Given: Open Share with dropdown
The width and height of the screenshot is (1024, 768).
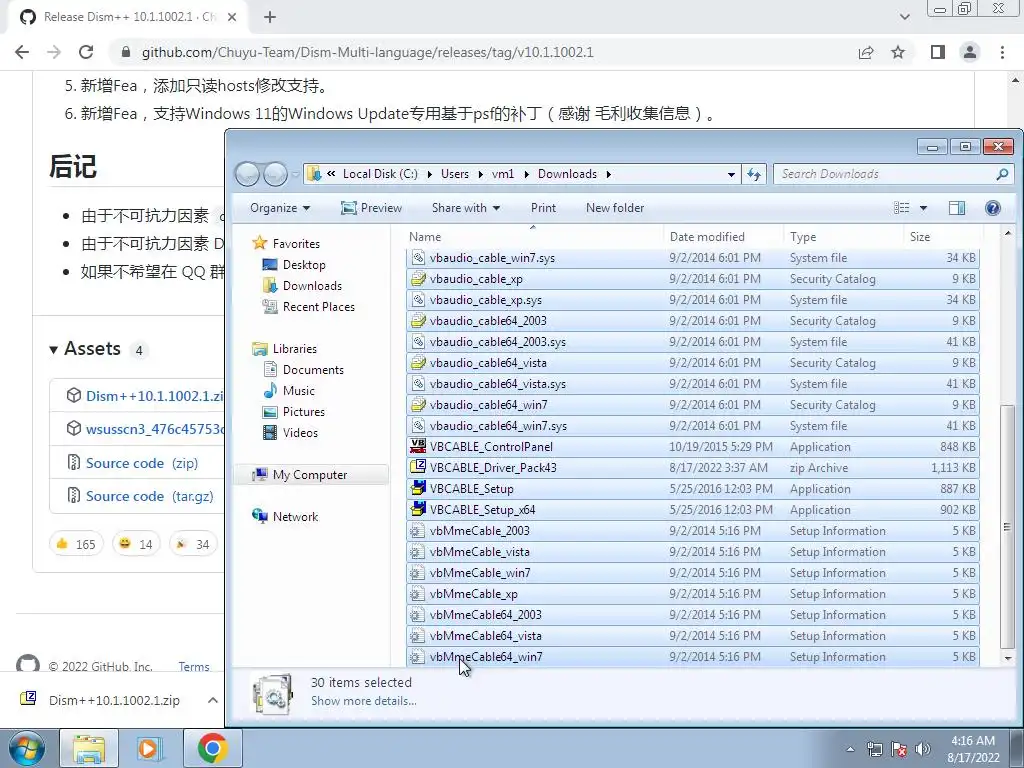Looking at the screenshot, I should 466,208.
